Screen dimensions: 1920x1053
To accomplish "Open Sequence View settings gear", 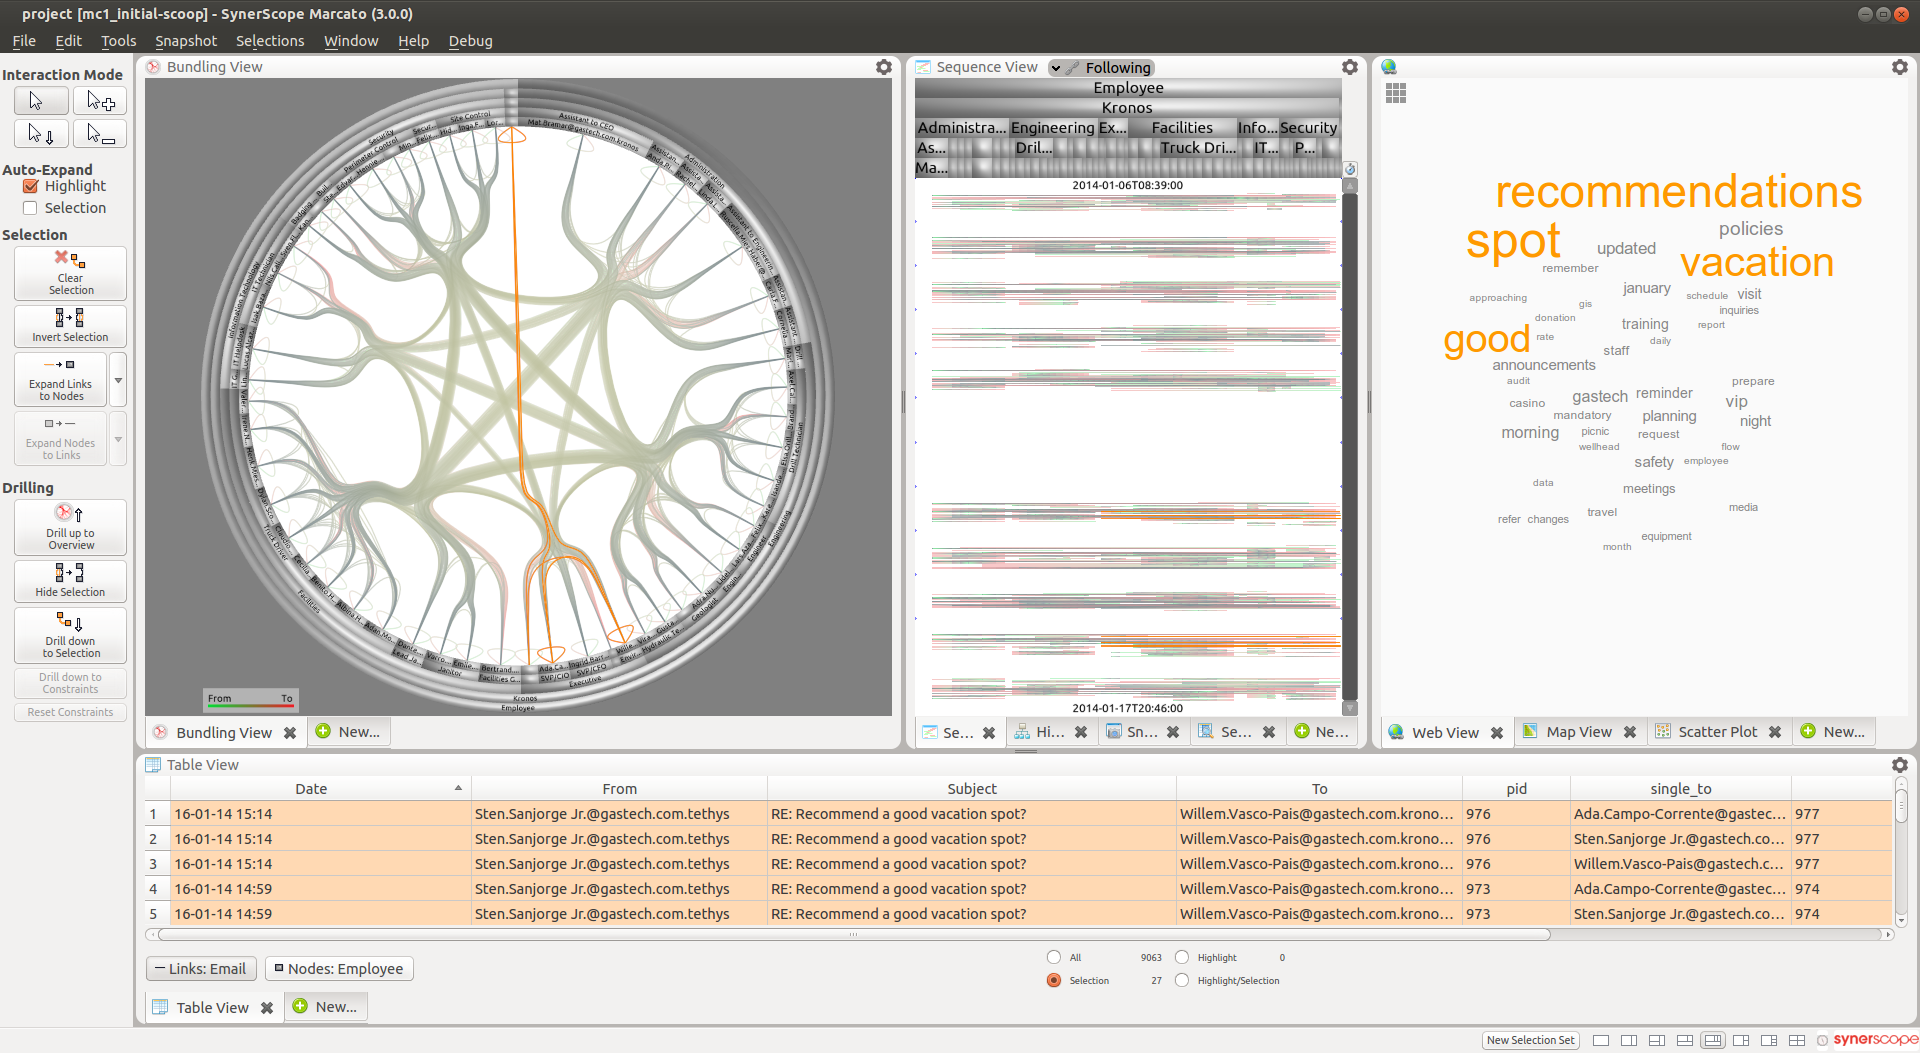I will tap(1350, 67).
